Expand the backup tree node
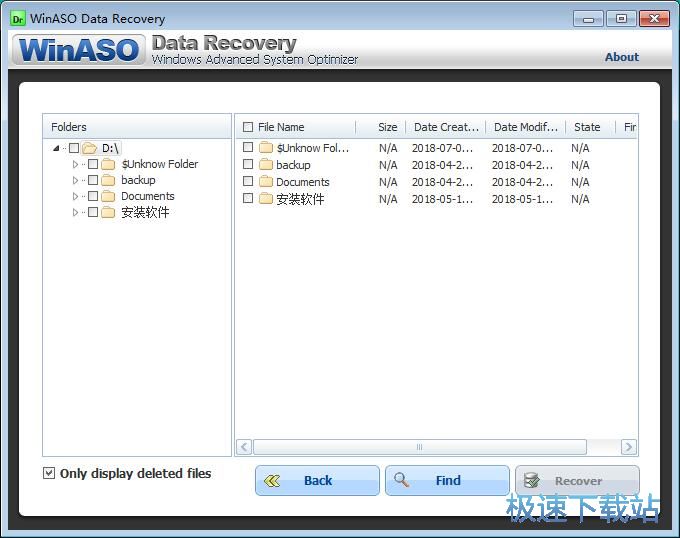This screenshot has height=538, width=680. point(75,180)
